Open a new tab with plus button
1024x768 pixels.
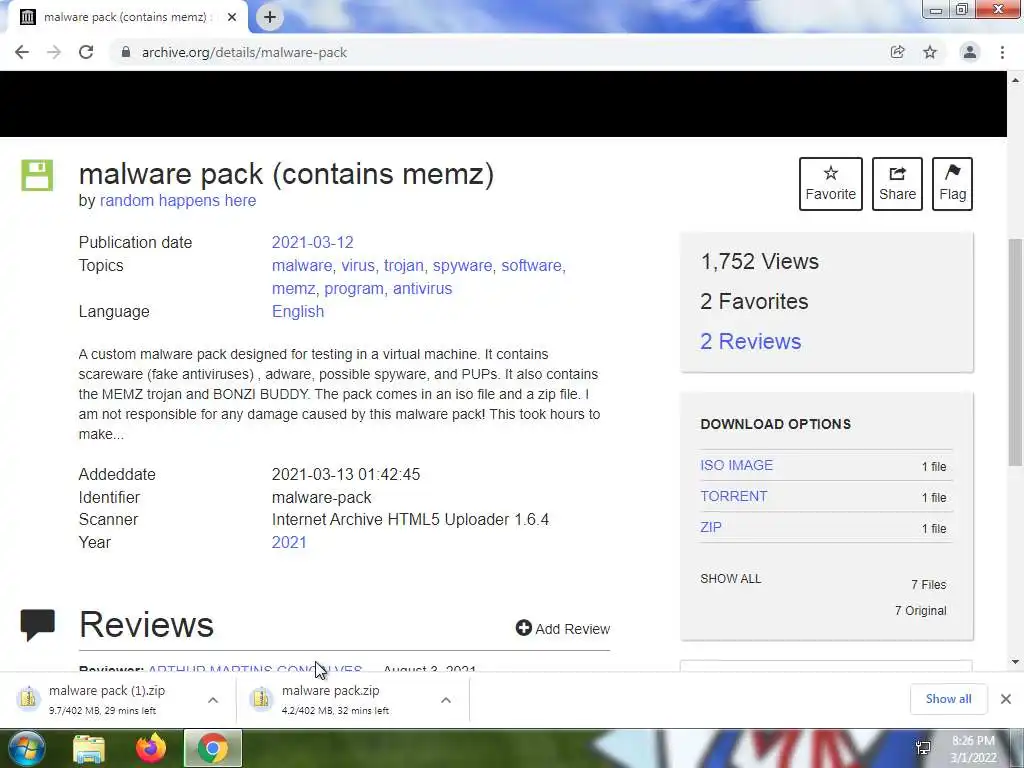(270, 17)
